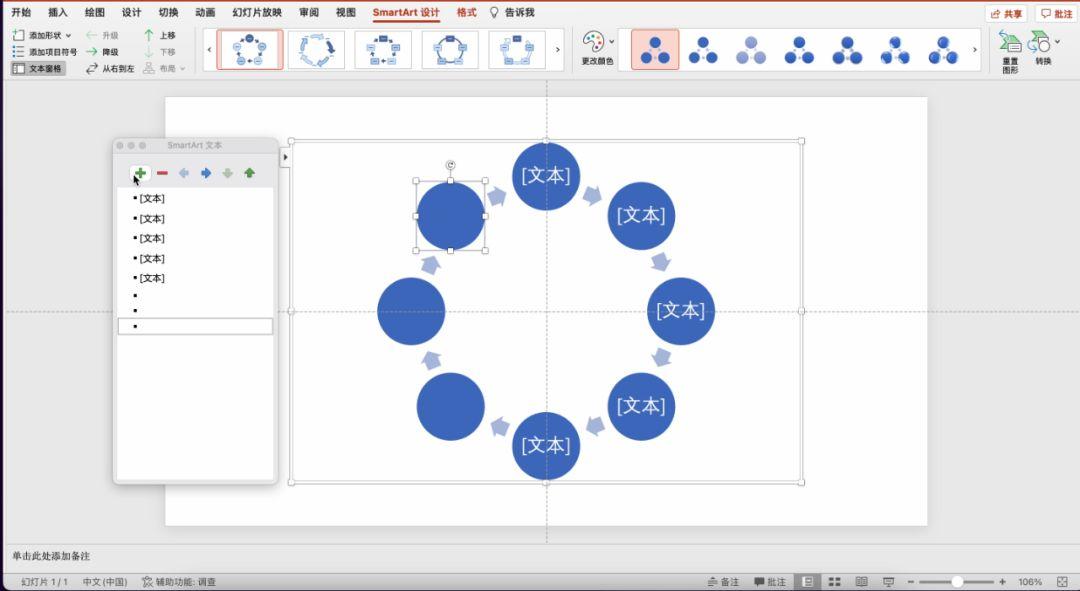Select the continuous arrow cycle layout thumbnail
The image size is (1080, 591).
(x=316, y=50)
